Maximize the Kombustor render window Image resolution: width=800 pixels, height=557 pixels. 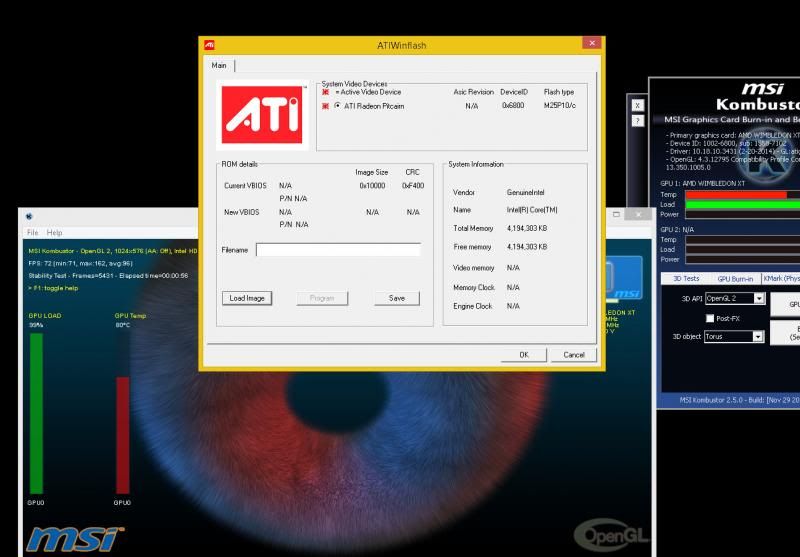(616, 215)
